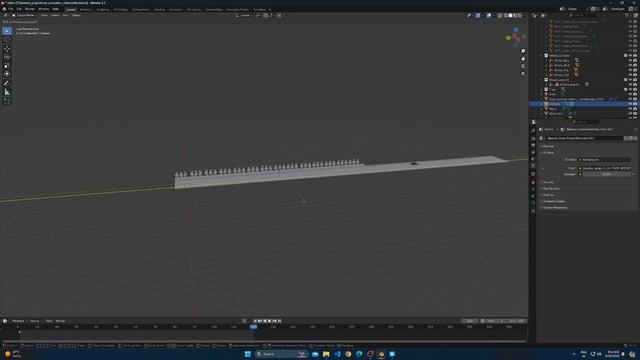Collapse the wheels collection in outliner
640x360 pixels.
[542, 56]
